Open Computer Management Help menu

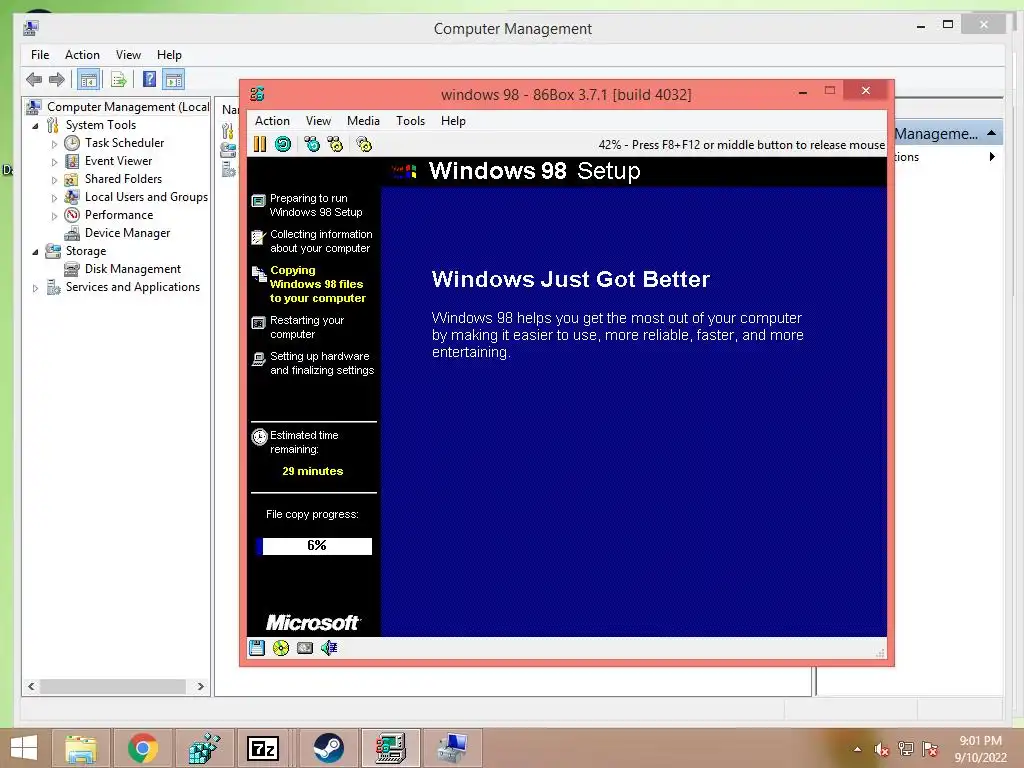pos(169,55)
